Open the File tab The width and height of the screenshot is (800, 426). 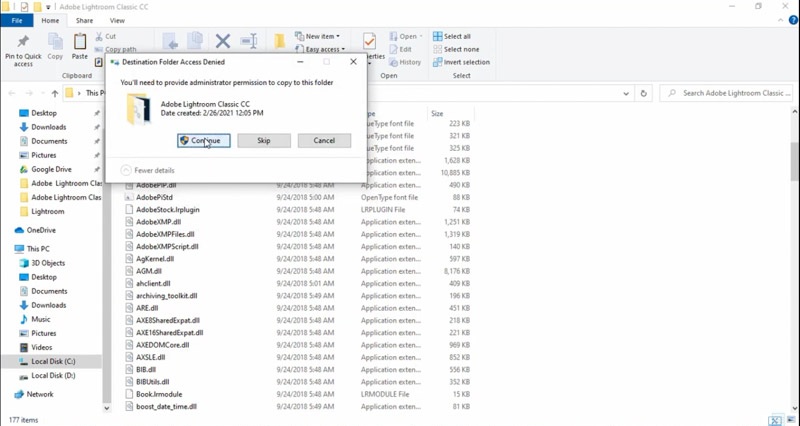coord(17,20)
